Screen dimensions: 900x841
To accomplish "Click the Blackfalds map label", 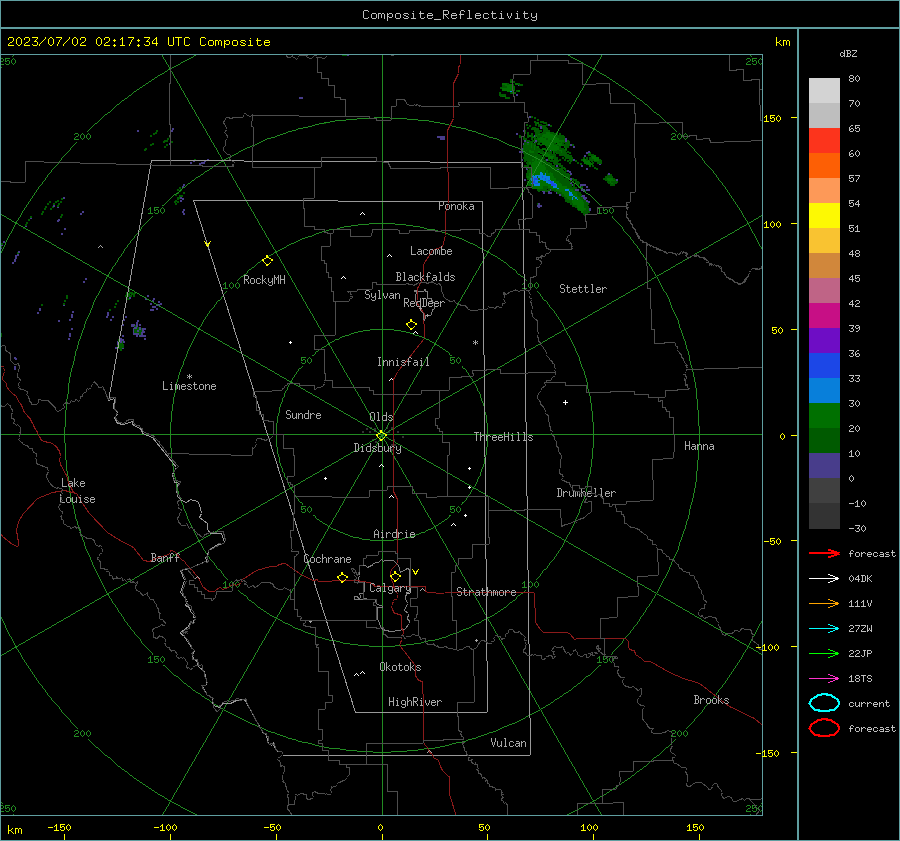I will 425,277.
